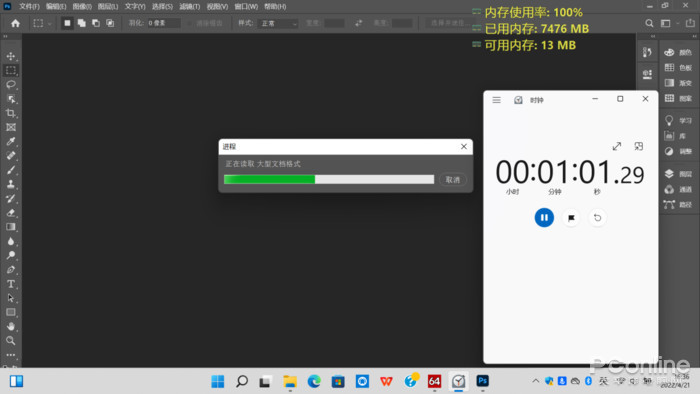
Task: Select the Horizontal Type tool
Action: click(11, 284)
